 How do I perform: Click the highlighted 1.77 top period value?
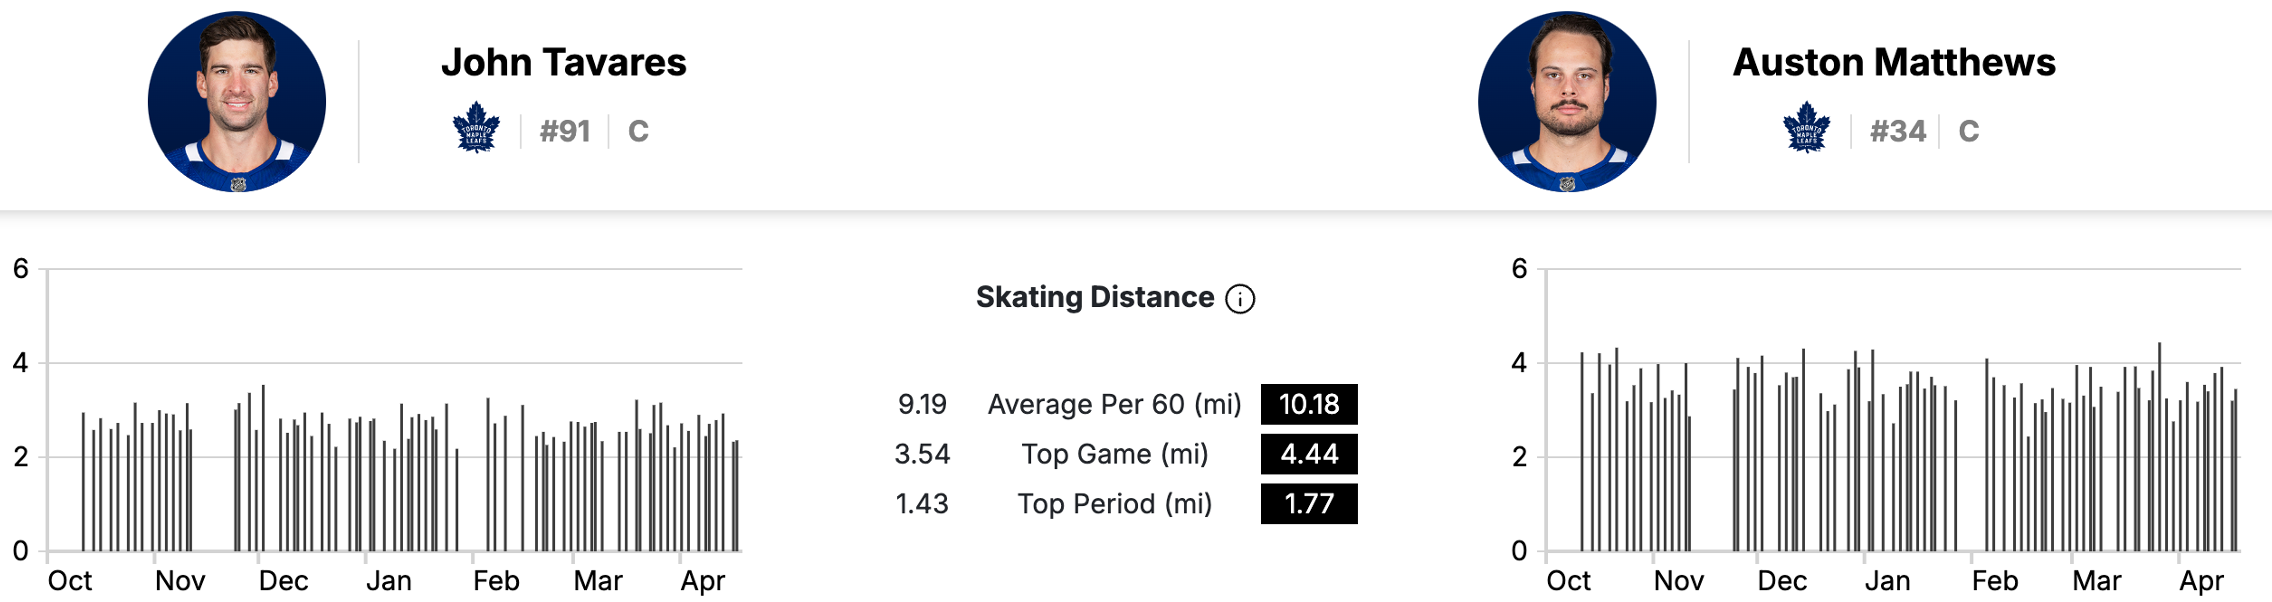click(1309, 503)
